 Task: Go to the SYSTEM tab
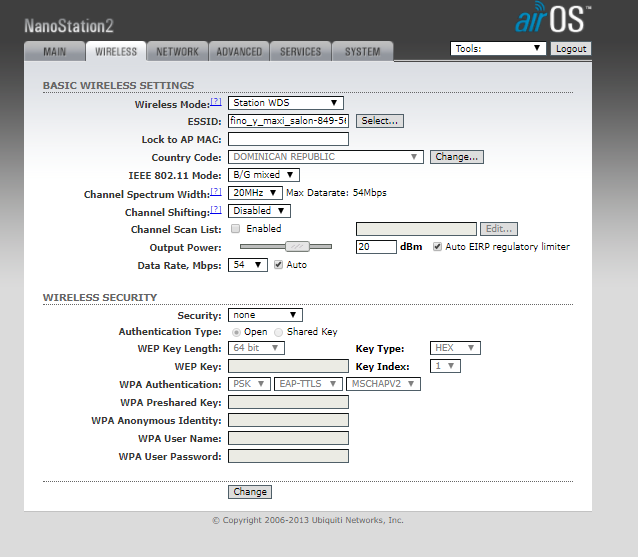tap(363, 52)
